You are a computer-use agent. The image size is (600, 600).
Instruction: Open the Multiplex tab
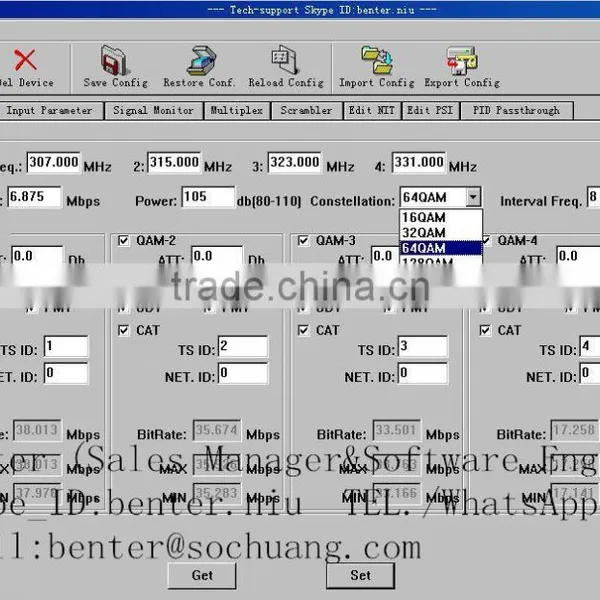[x=237, y=111]
